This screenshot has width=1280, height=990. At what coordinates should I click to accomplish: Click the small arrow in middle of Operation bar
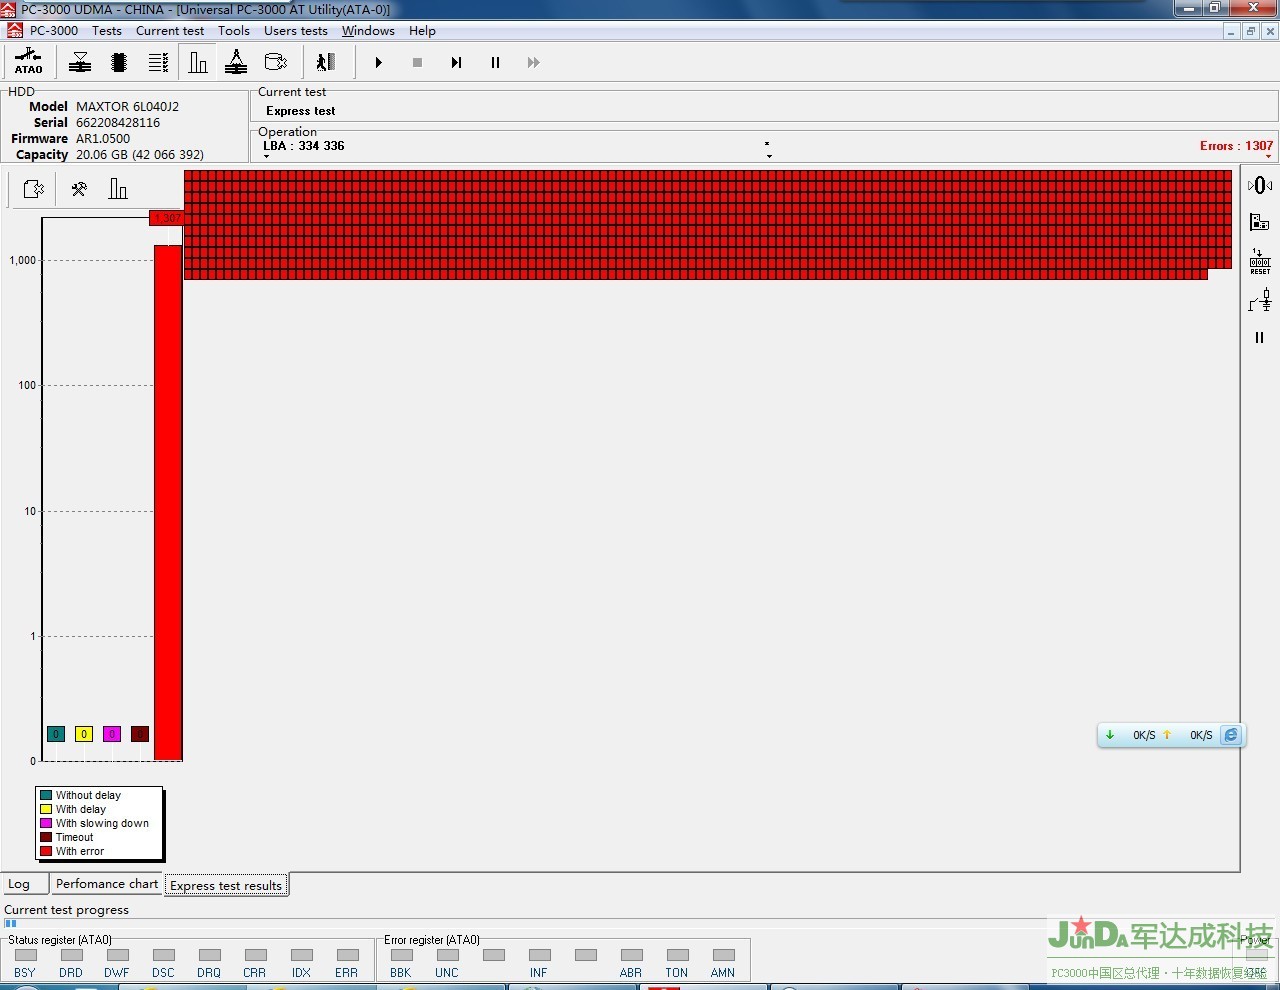pyautogui.click(x=768, y=156)
